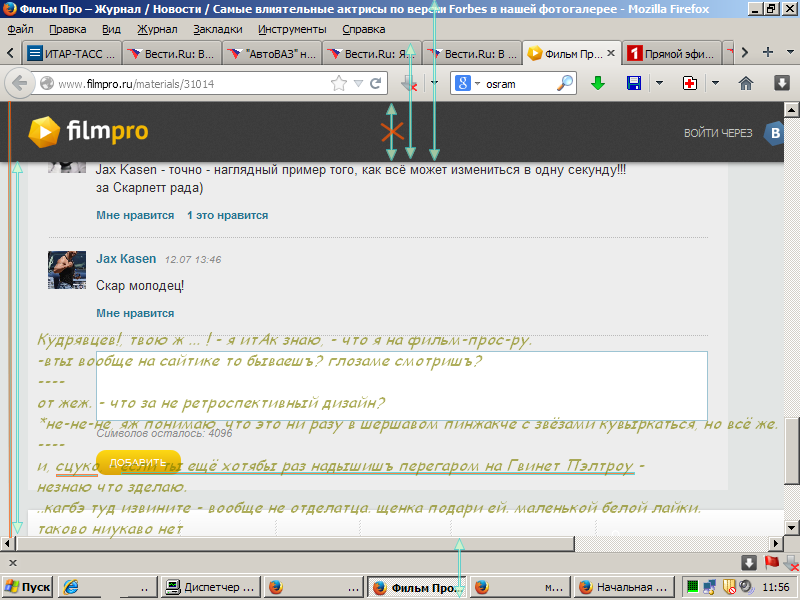Bookmark this page with the star icon
This screenshot has height=600, width=800.
tap(339, 84)
